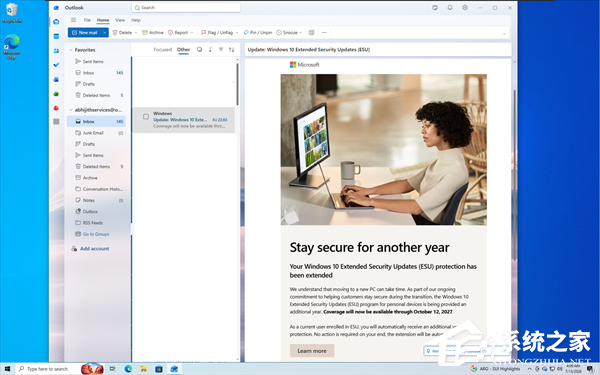
Task: Open the Windows Start menu
Action: click(7, 369)
